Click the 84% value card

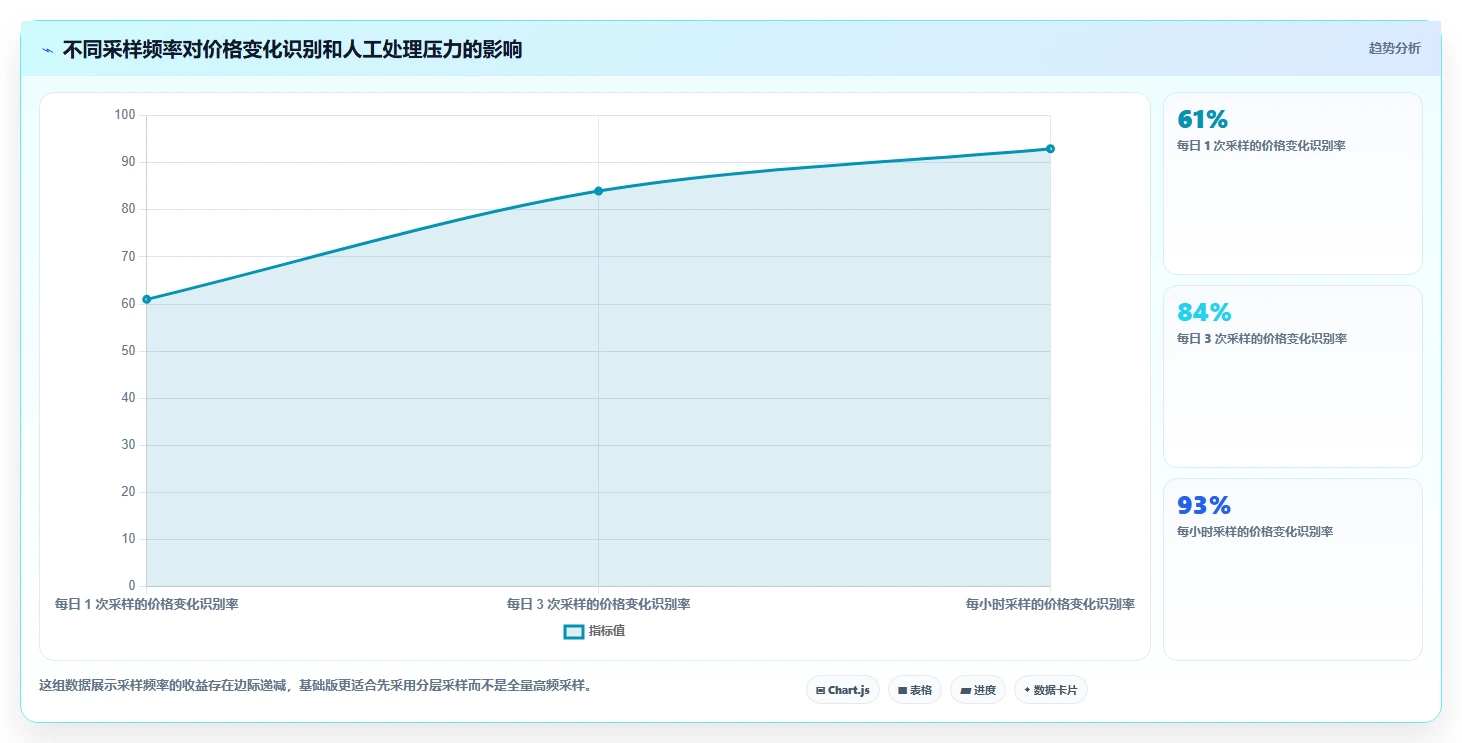click(x=1292, y=376)
